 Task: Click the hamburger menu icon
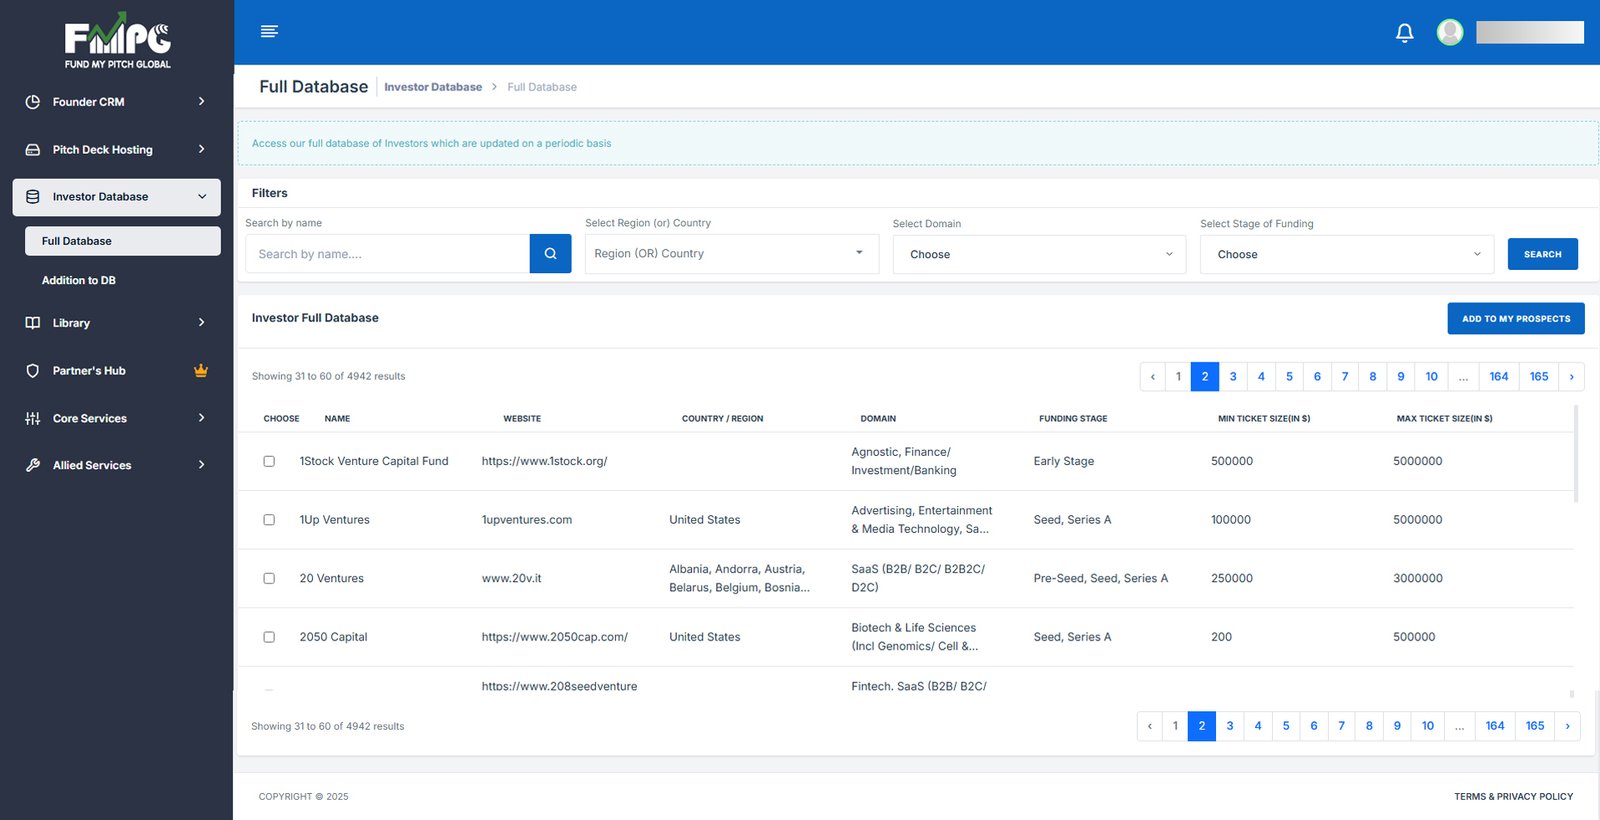[269, 32]
